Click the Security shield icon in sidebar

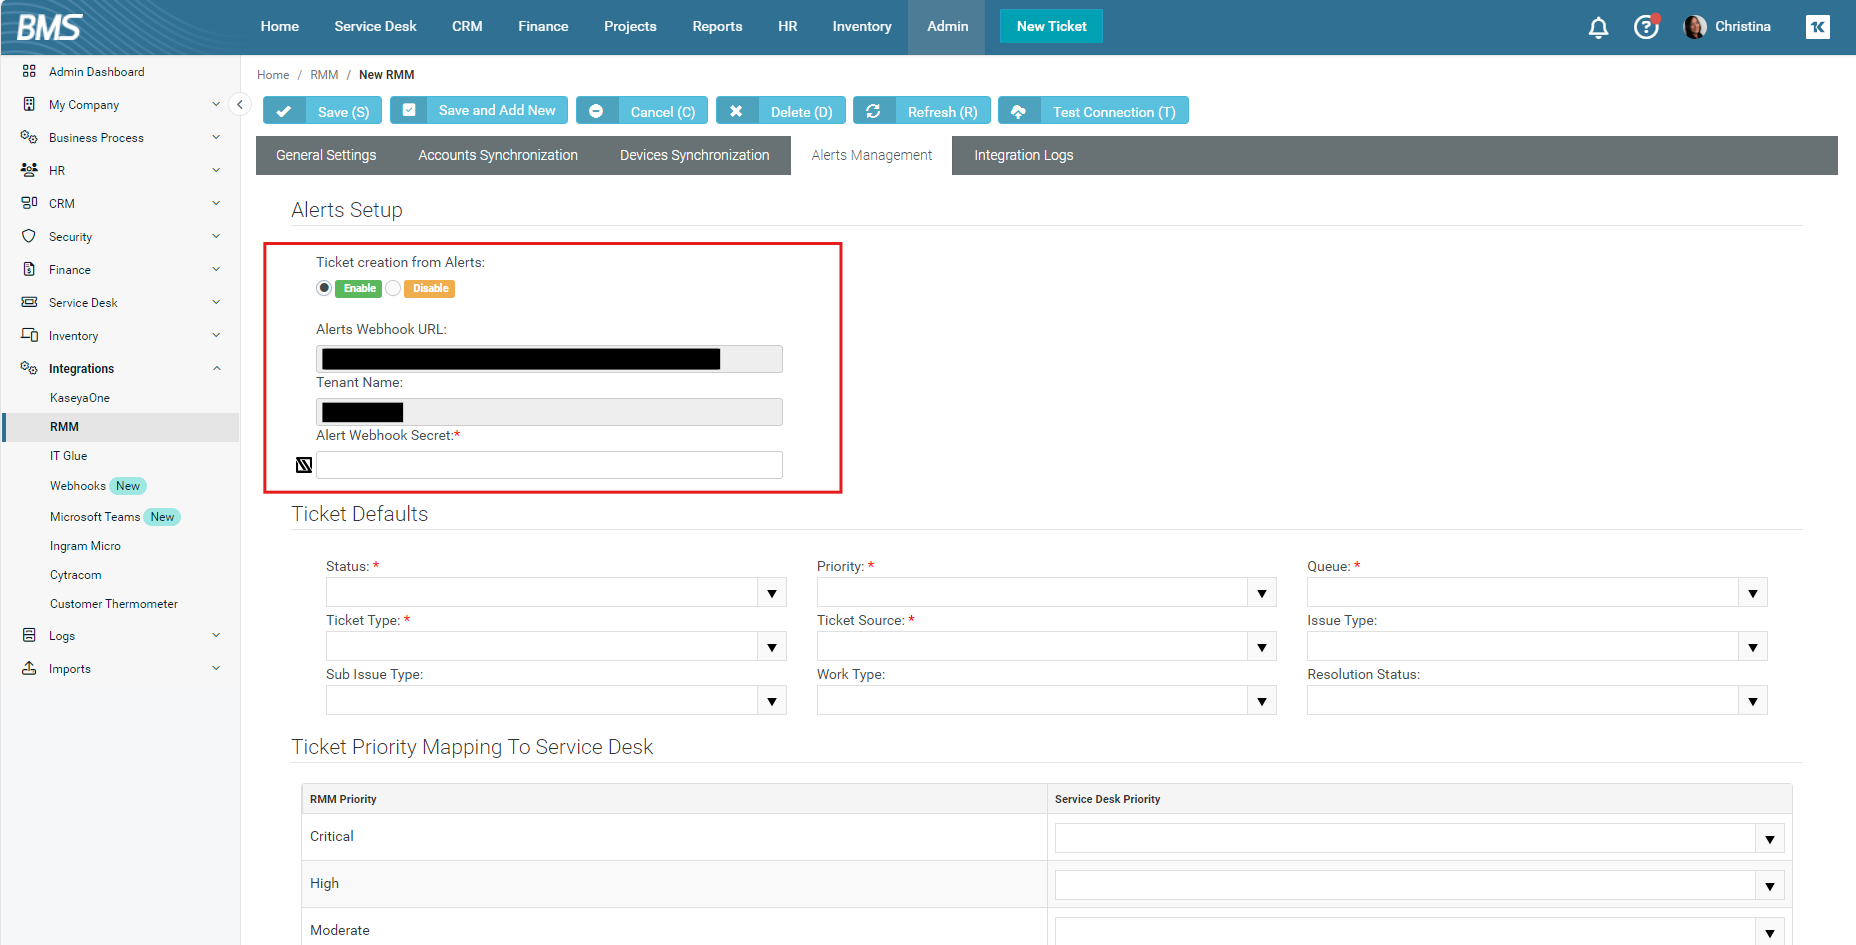(x=29, y=236)
